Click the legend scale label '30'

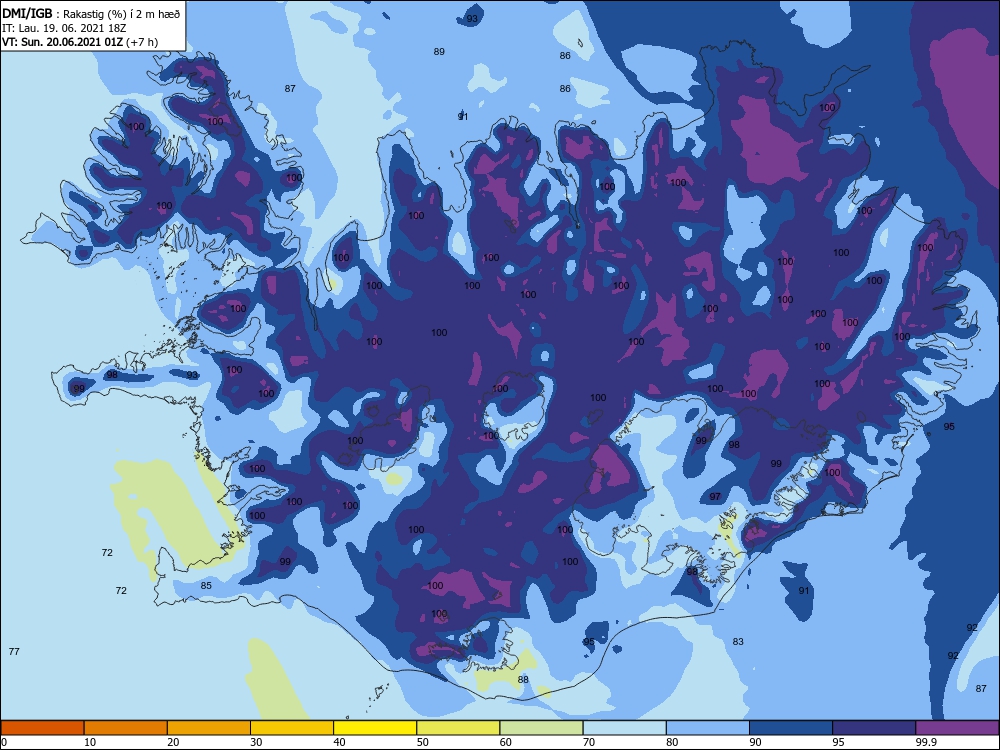point(256,742)
